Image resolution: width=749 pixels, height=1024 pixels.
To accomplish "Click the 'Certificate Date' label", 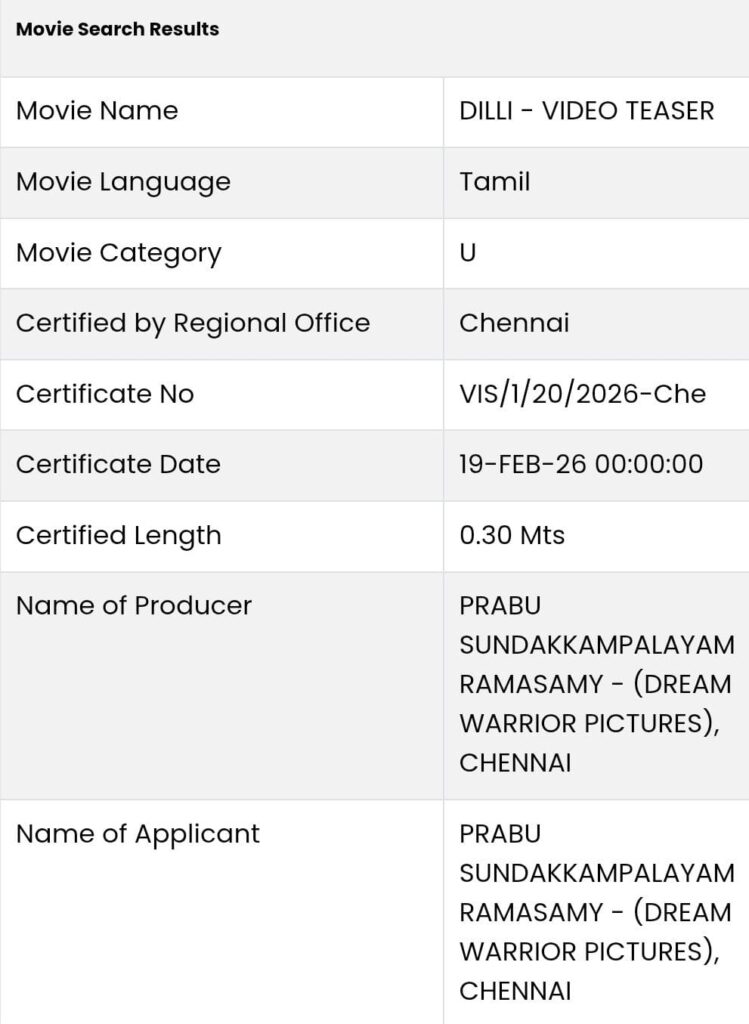I will point(118,464).
